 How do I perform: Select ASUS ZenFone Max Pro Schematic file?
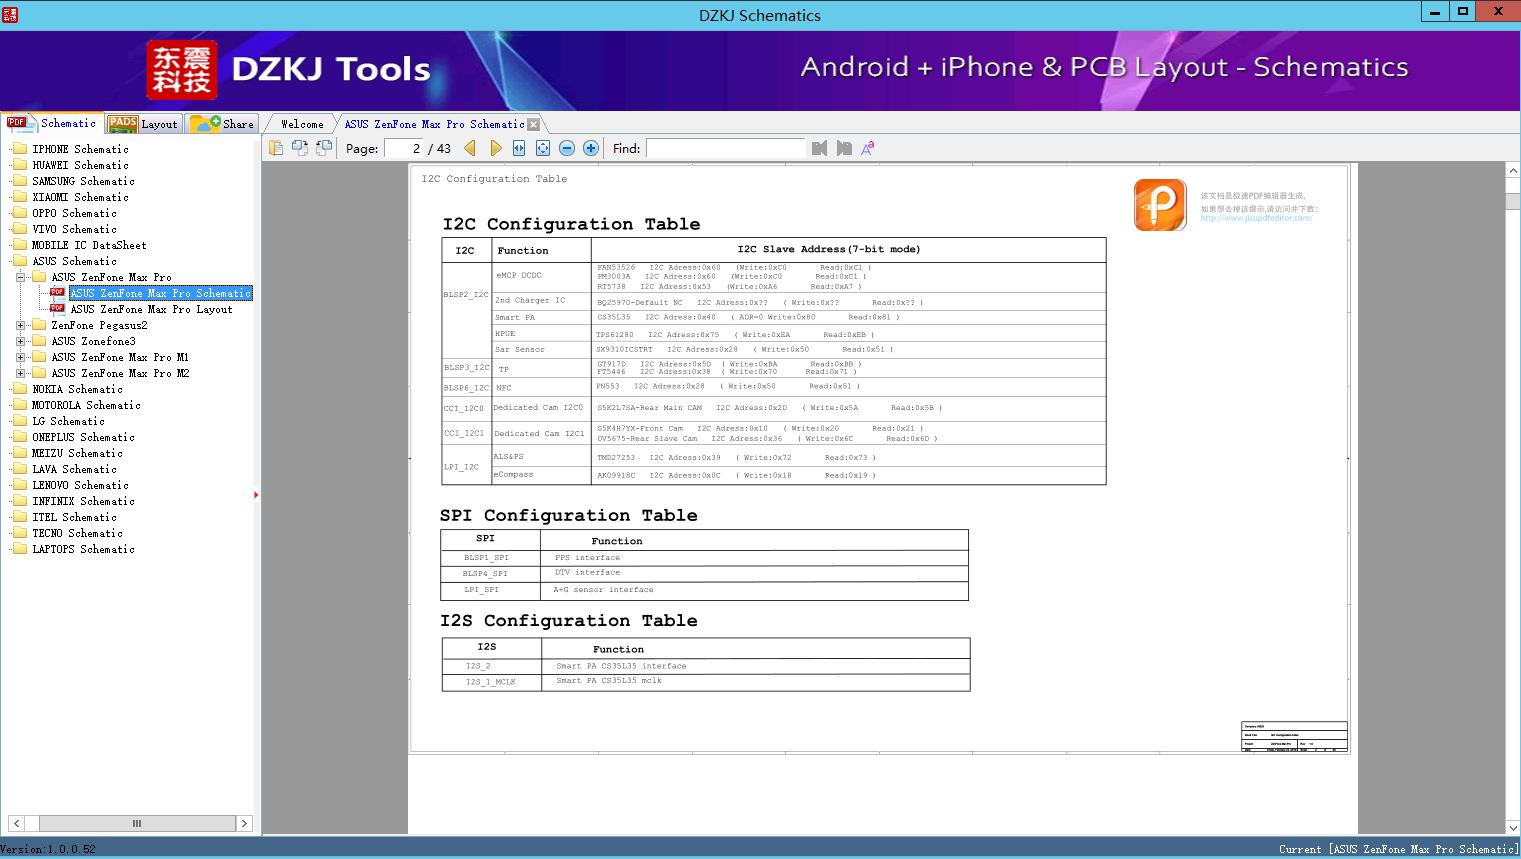click(x=160, y=293)
